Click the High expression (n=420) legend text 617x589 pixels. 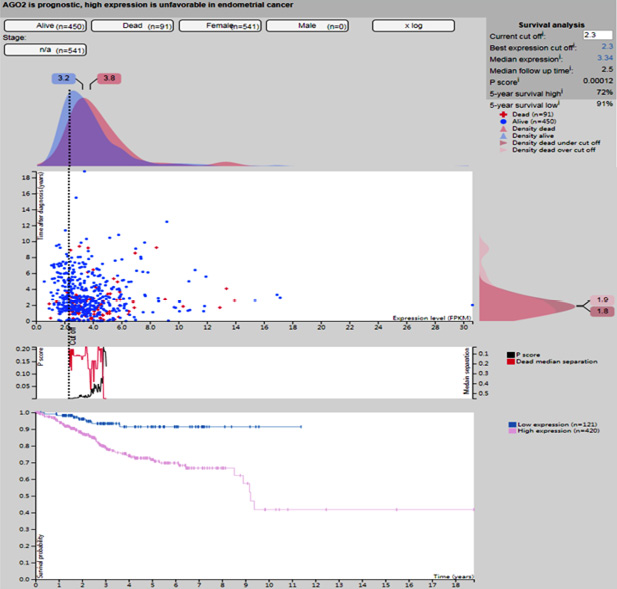tap(558, 431)
